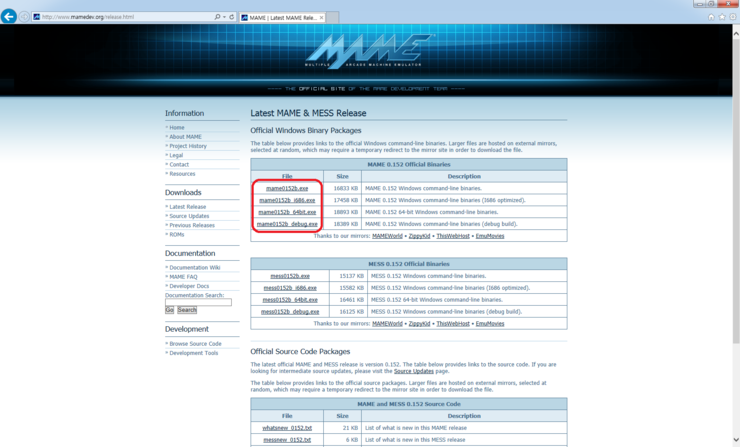The width and height of the screenshot is (740, 447).
Task: Open the Development Tools link
Action: (x=193, y=353)
